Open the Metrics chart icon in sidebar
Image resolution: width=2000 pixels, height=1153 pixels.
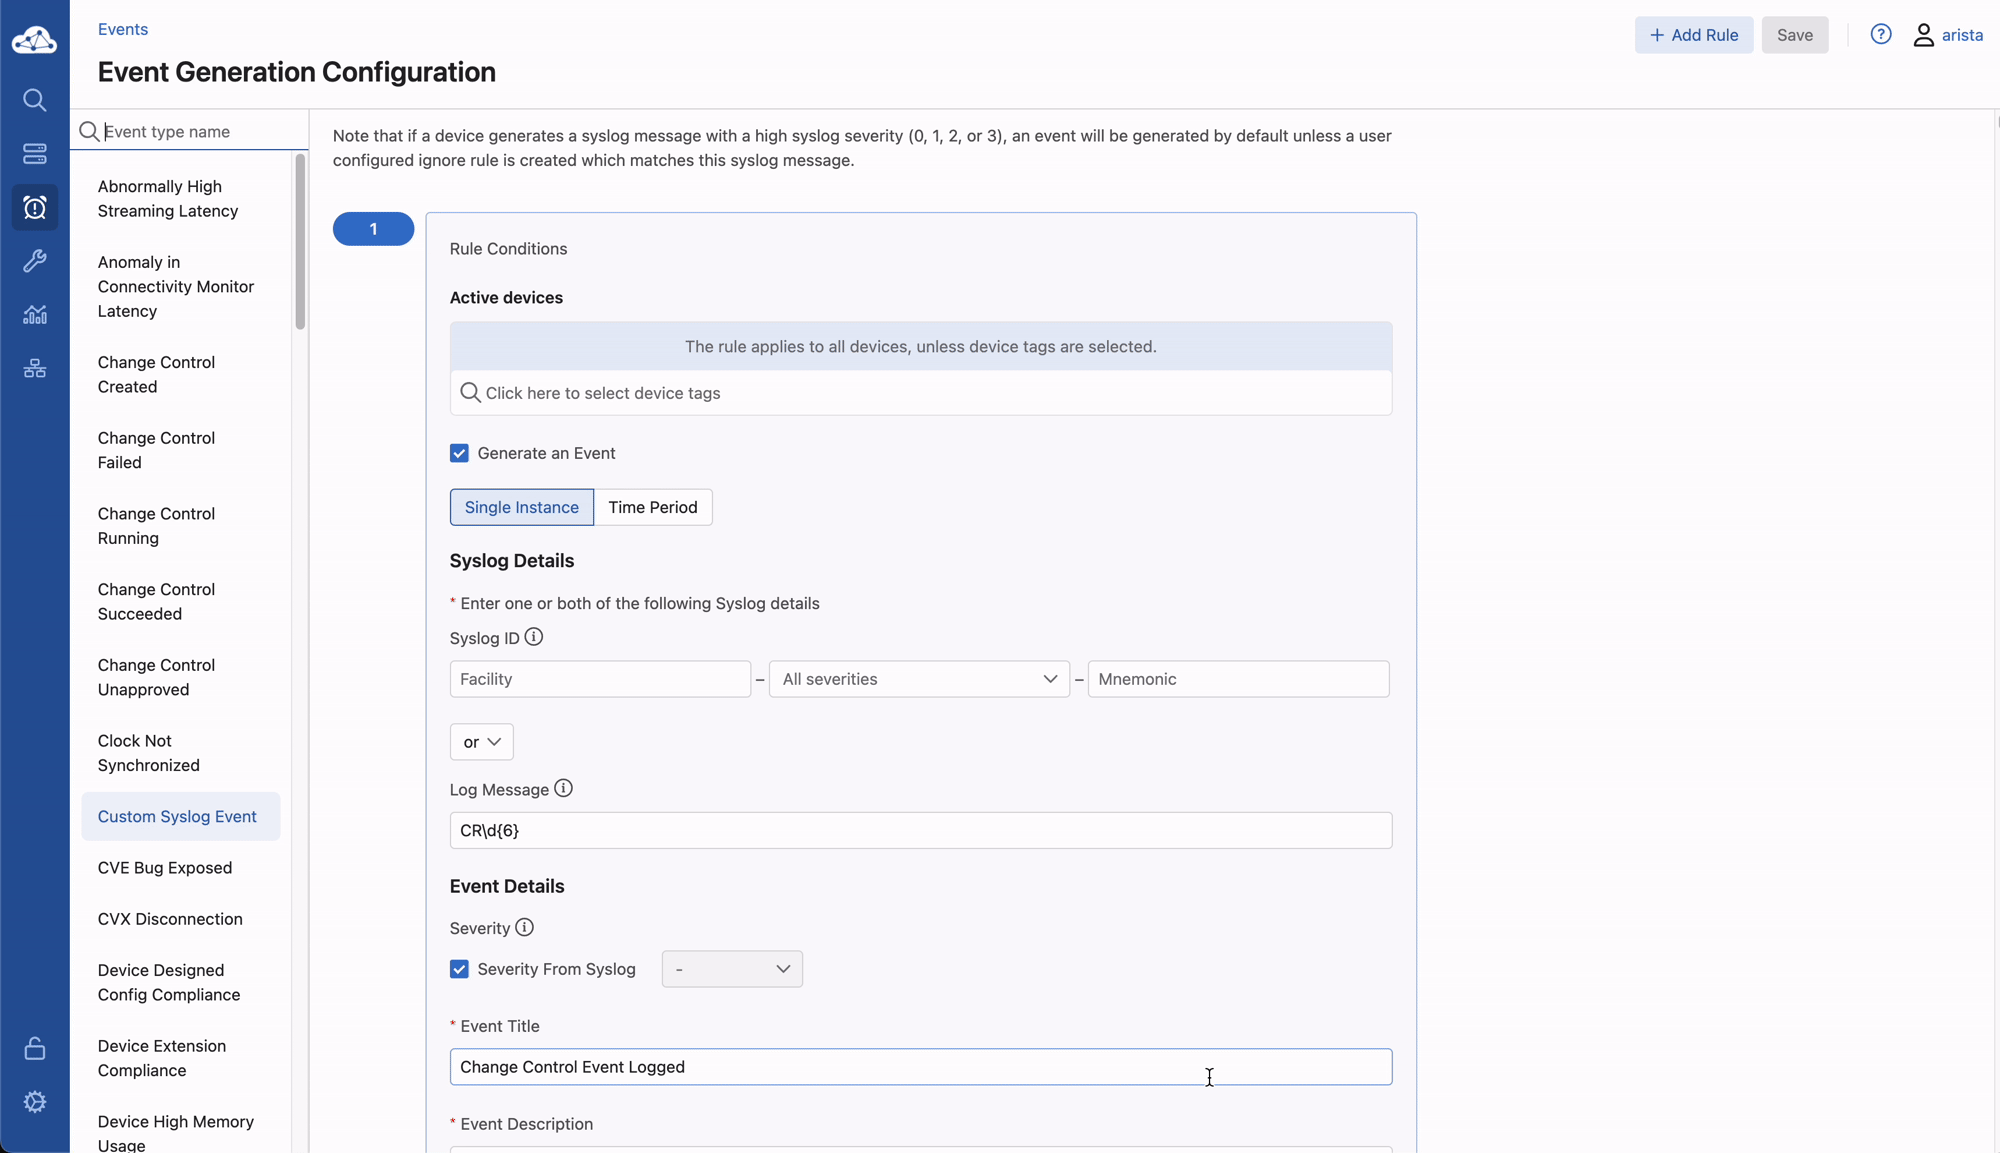(x=35, y=315)
